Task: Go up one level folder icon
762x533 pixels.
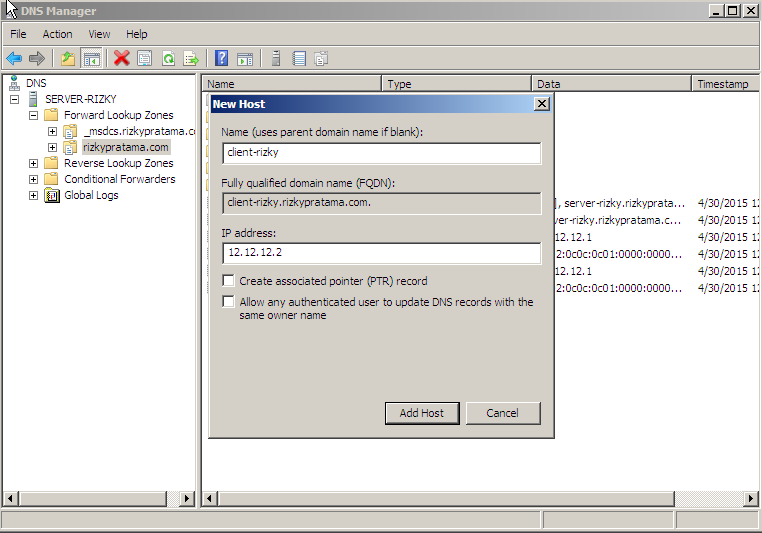Action: point(68,59)
